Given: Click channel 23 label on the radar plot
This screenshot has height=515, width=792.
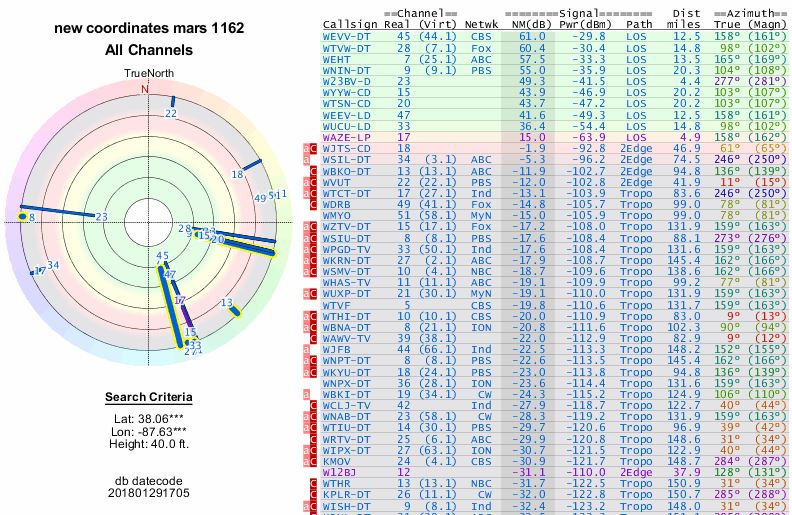Looking at the screenshot, I should (x=101, y=216).
